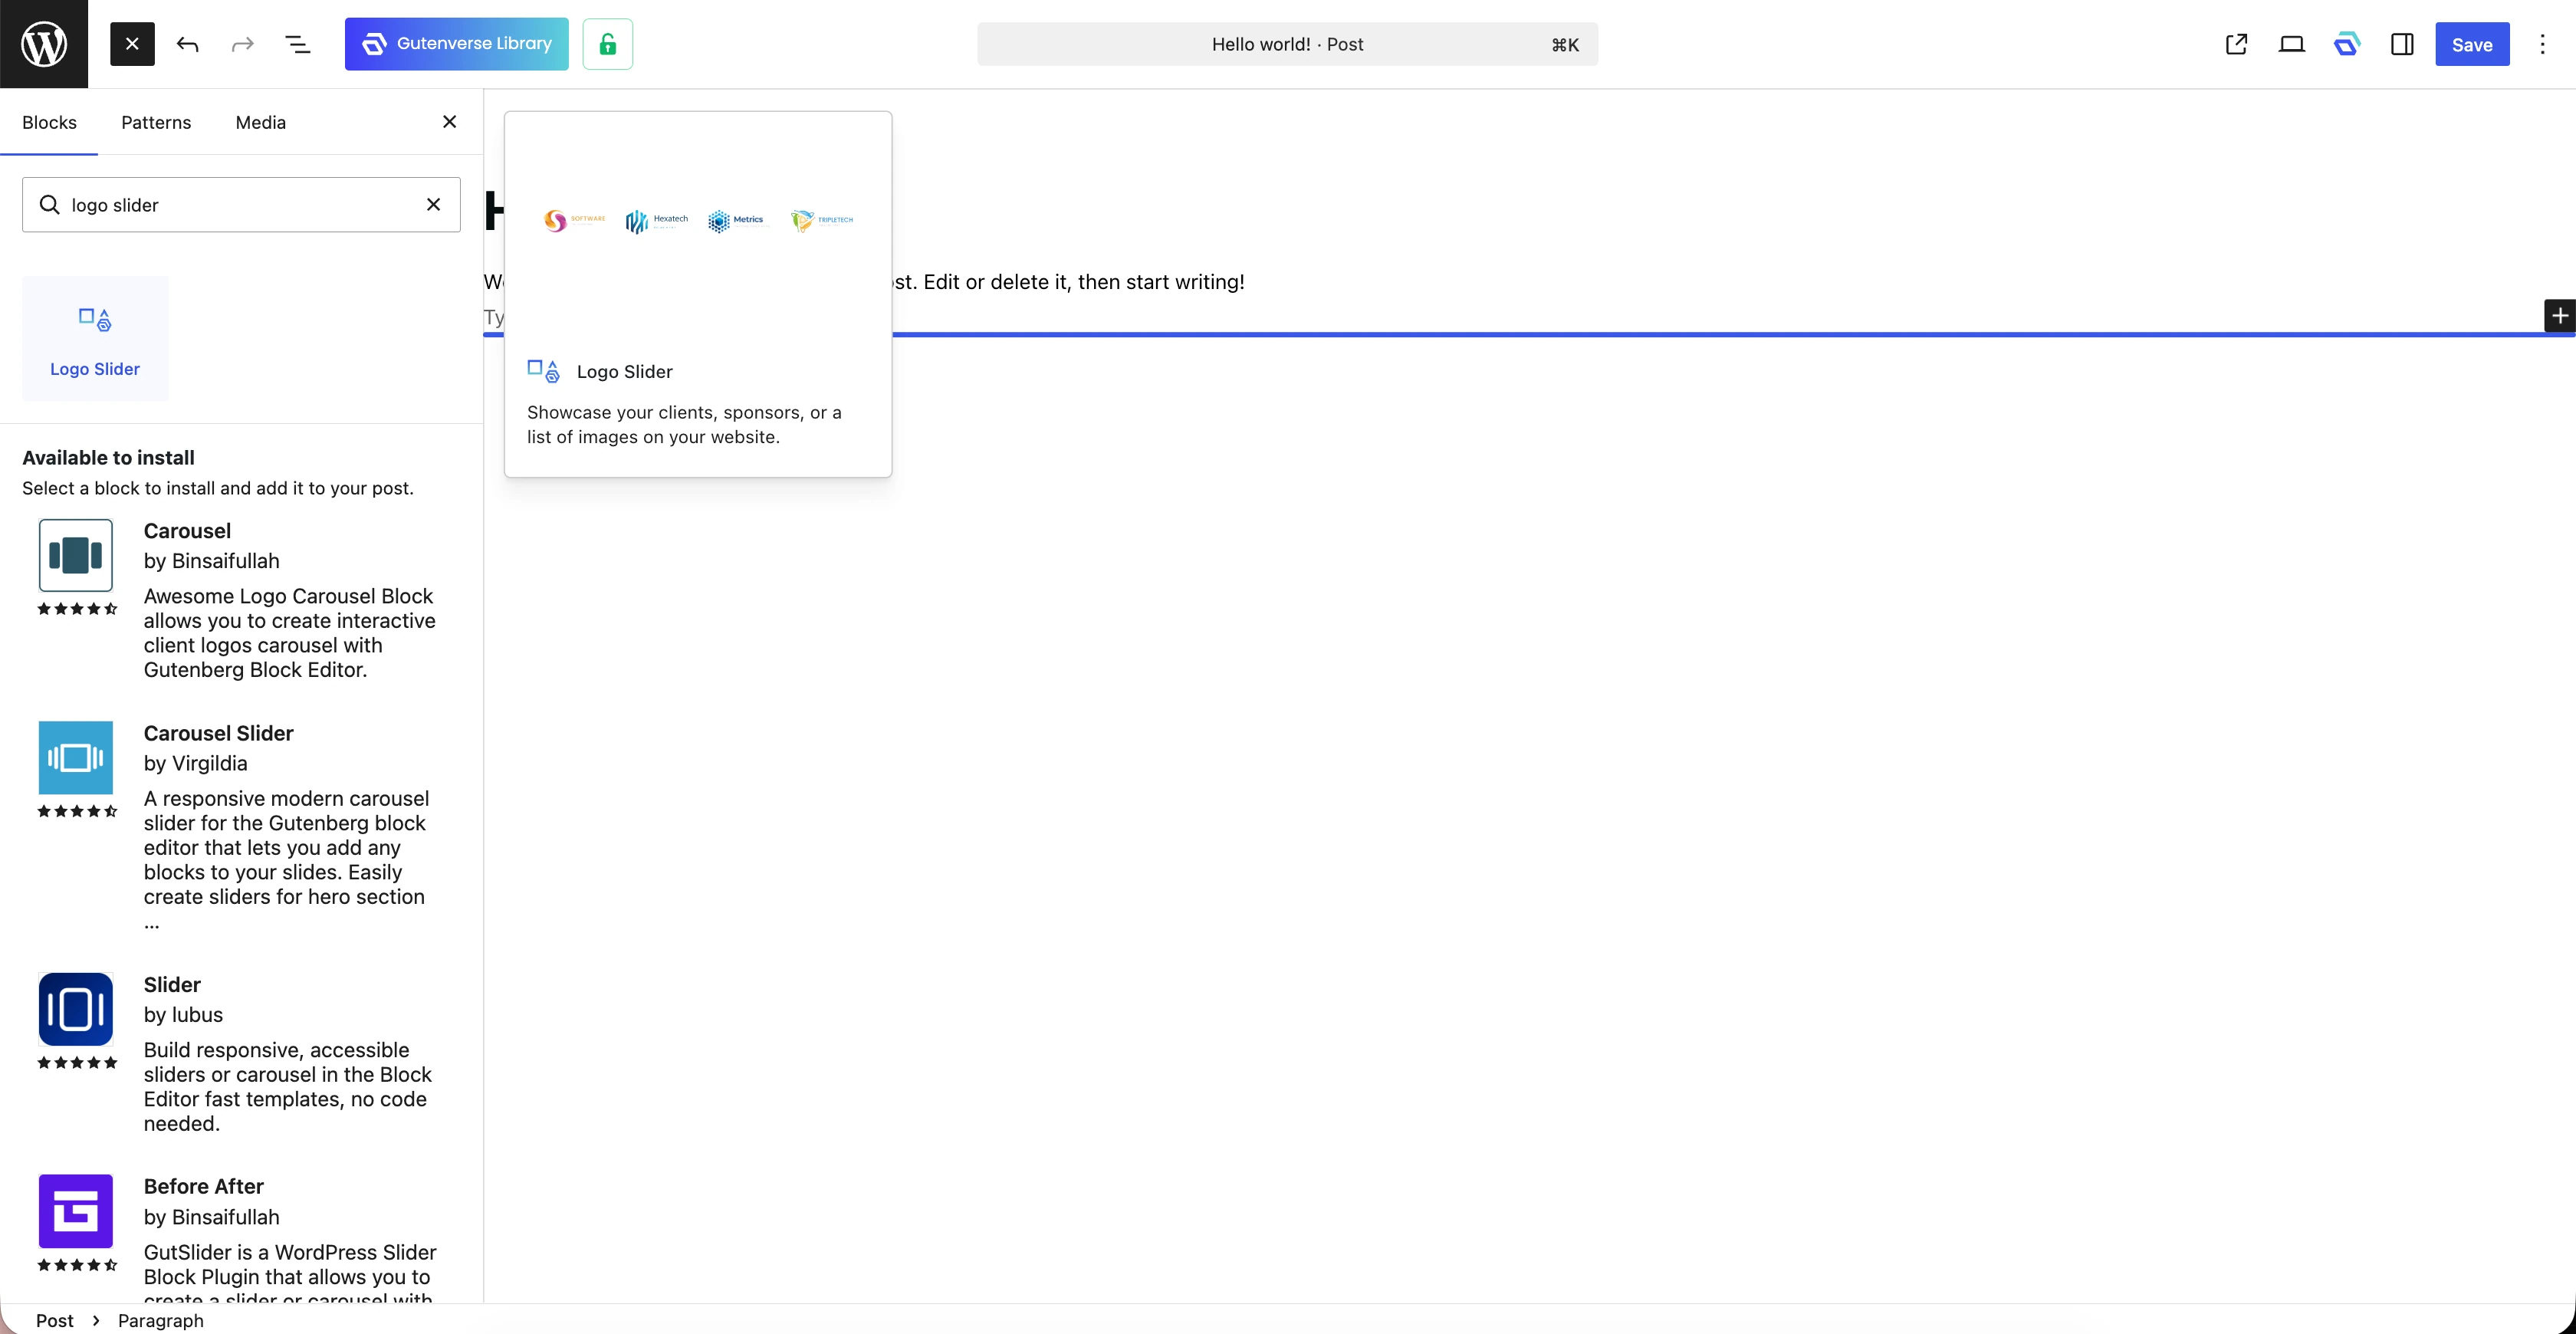Open the three-dot options menu

pyautogui.click(x=2542, y=44)
